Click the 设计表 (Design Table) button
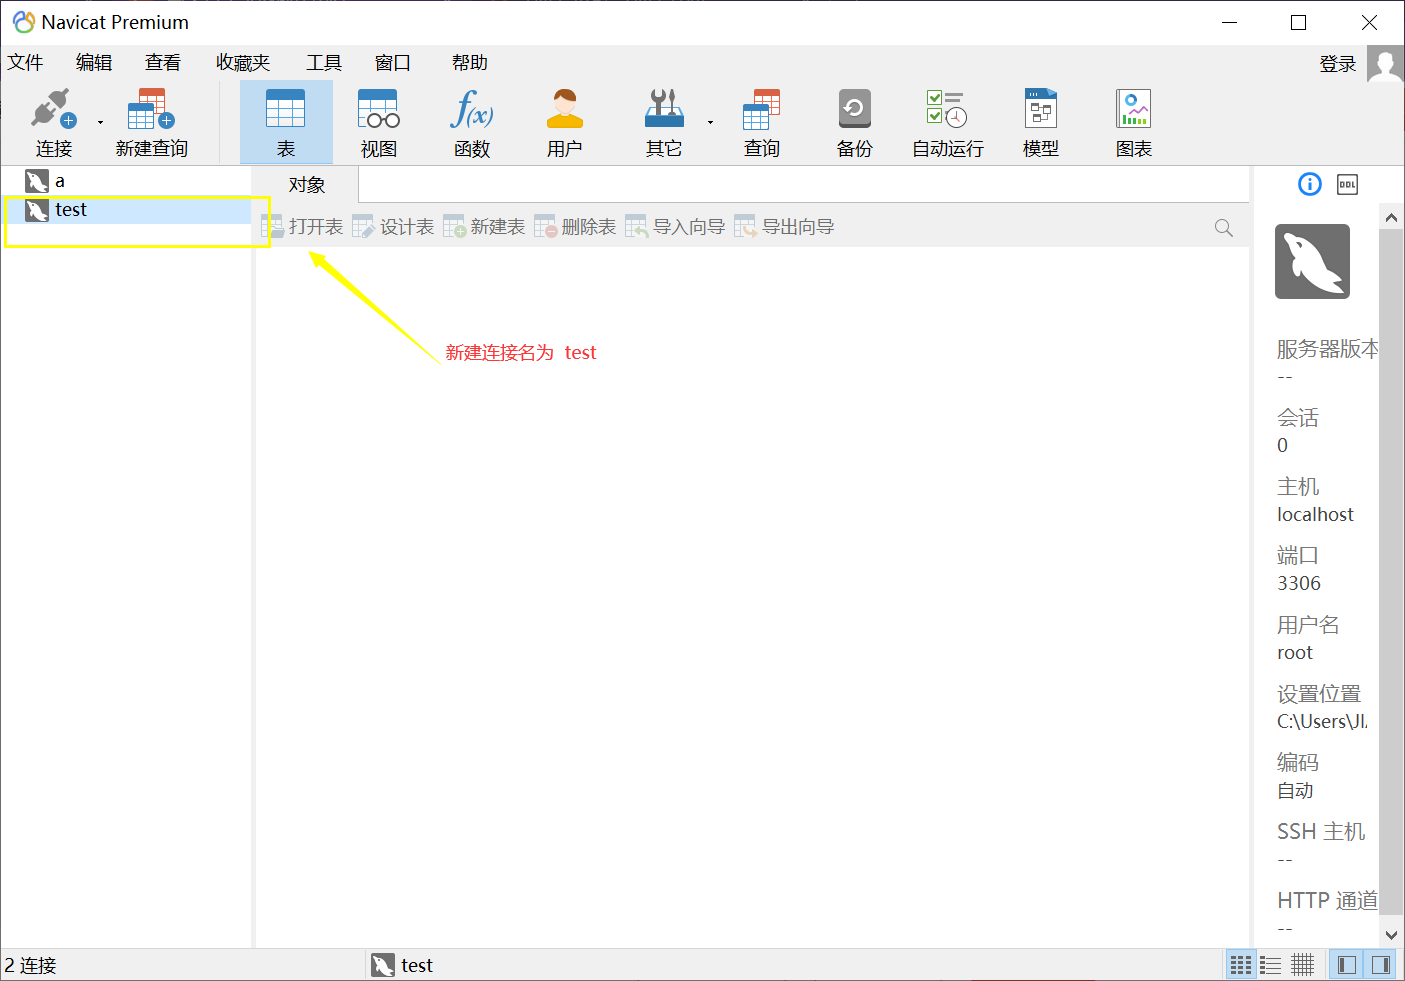The height and width of the screenshot is (981, 1405). [394, 227]
